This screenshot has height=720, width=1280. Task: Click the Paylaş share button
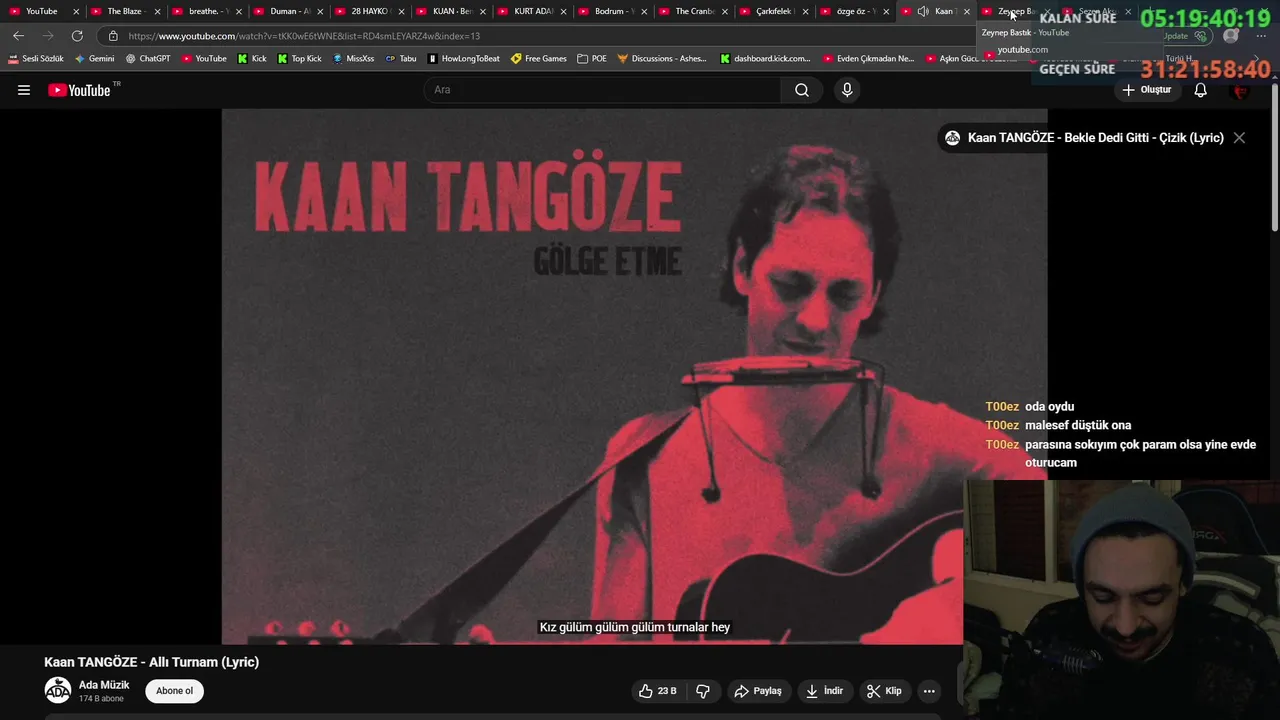click(758, 691)
